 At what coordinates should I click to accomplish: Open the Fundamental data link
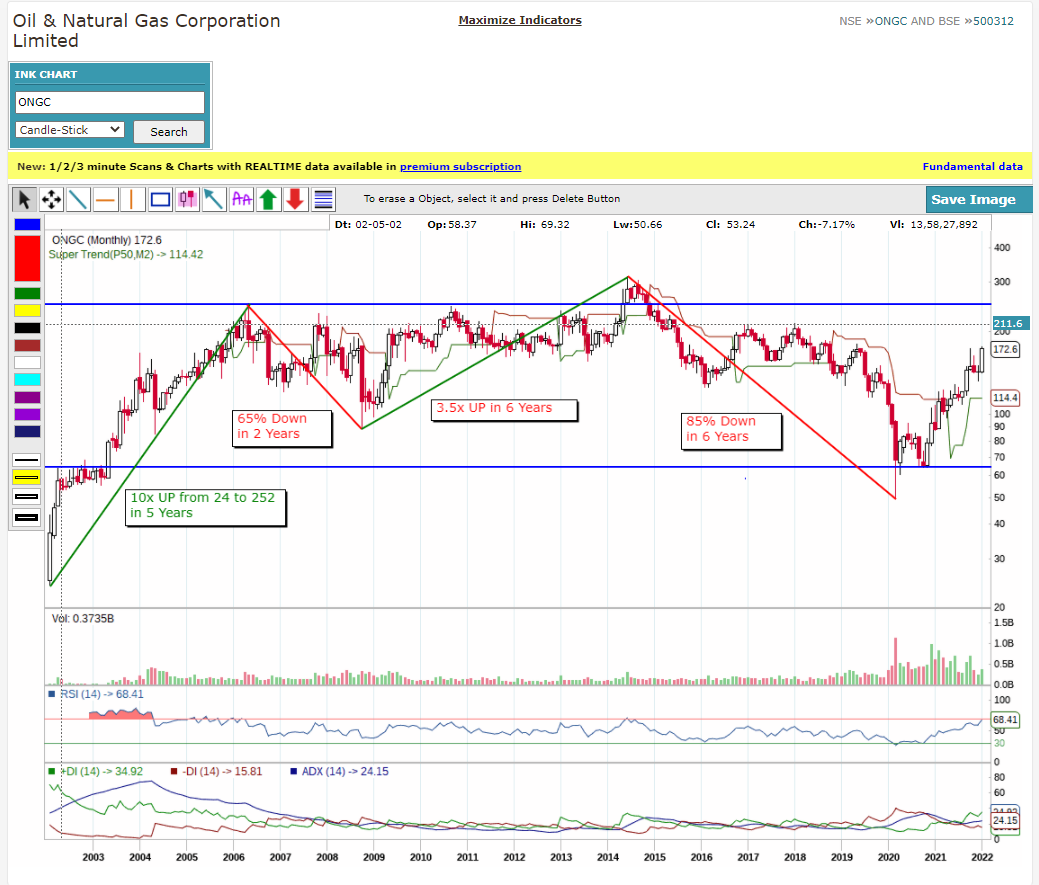tap(973, 166)
